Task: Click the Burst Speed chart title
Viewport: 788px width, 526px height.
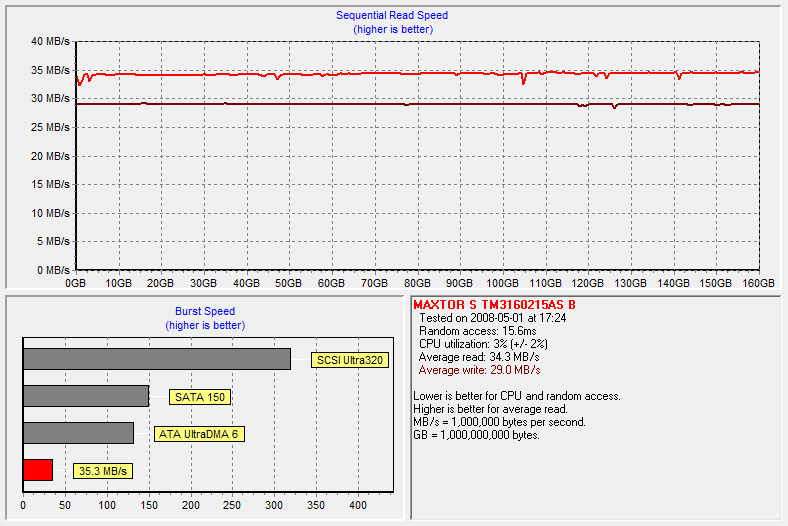Action: point(205,311)
